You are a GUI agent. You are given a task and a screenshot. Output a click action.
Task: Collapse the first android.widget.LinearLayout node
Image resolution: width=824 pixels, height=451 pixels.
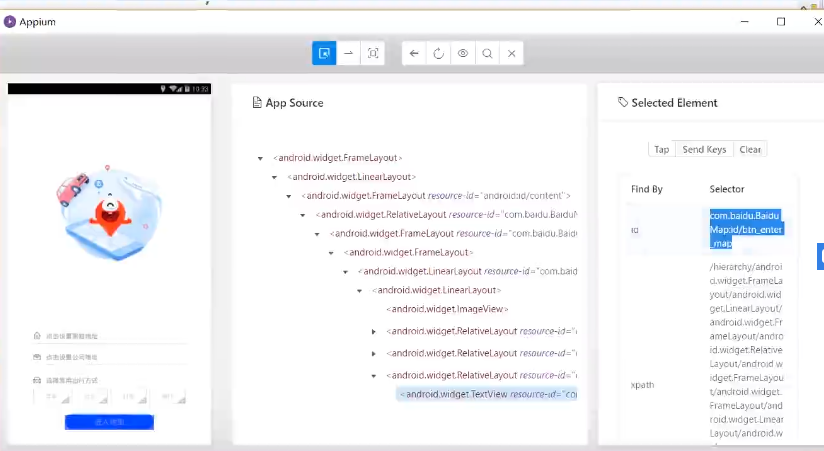tap(274, 177)
